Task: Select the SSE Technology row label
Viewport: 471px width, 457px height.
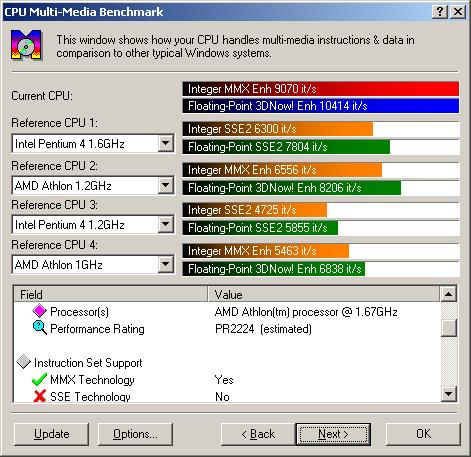Action: (90, 397)
